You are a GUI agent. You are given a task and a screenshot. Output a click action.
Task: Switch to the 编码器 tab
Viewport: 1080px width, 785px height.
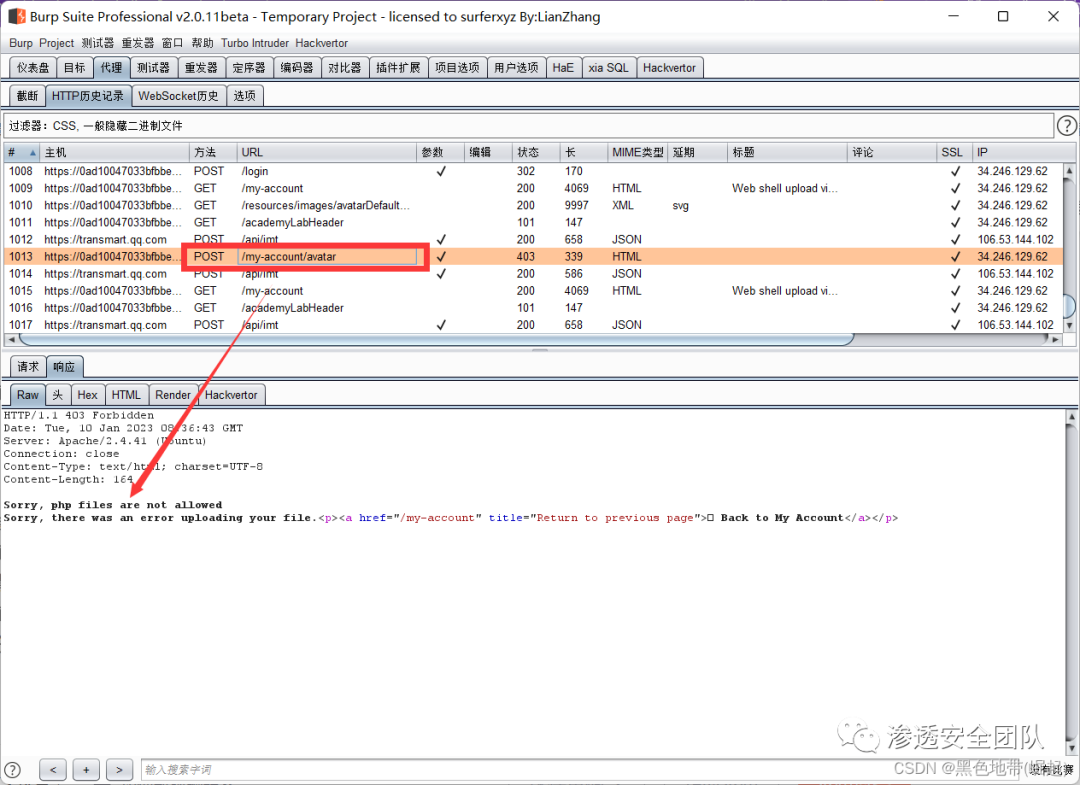point(297,67)
